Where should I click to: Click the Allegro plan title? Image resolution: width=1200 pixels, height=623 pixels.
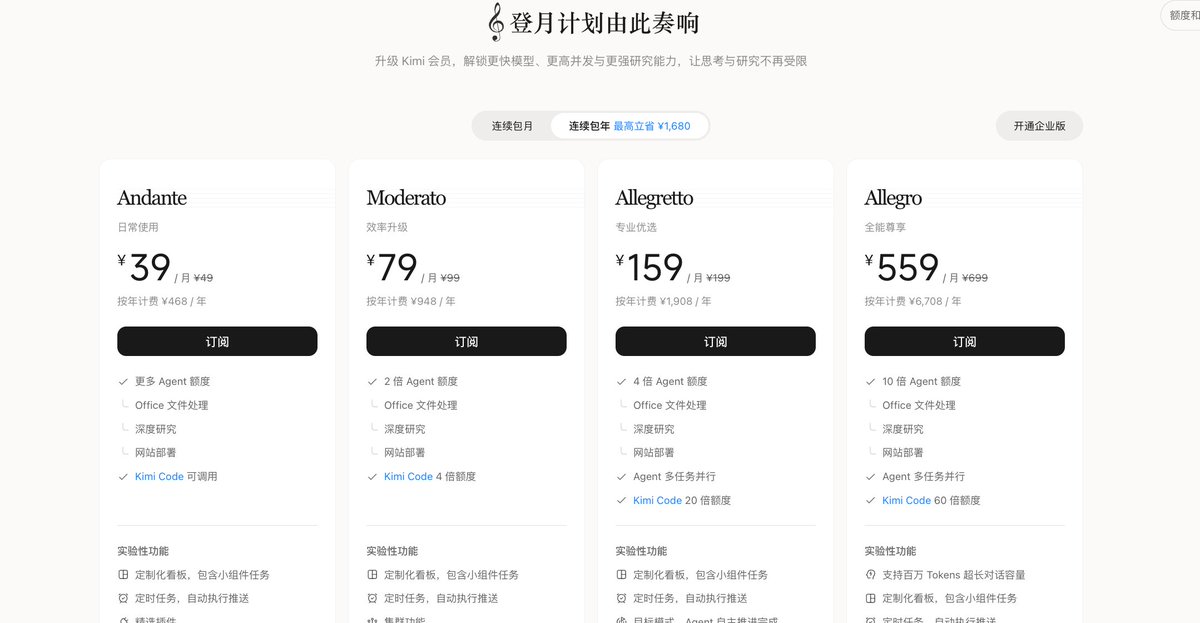tap(893, 198)
